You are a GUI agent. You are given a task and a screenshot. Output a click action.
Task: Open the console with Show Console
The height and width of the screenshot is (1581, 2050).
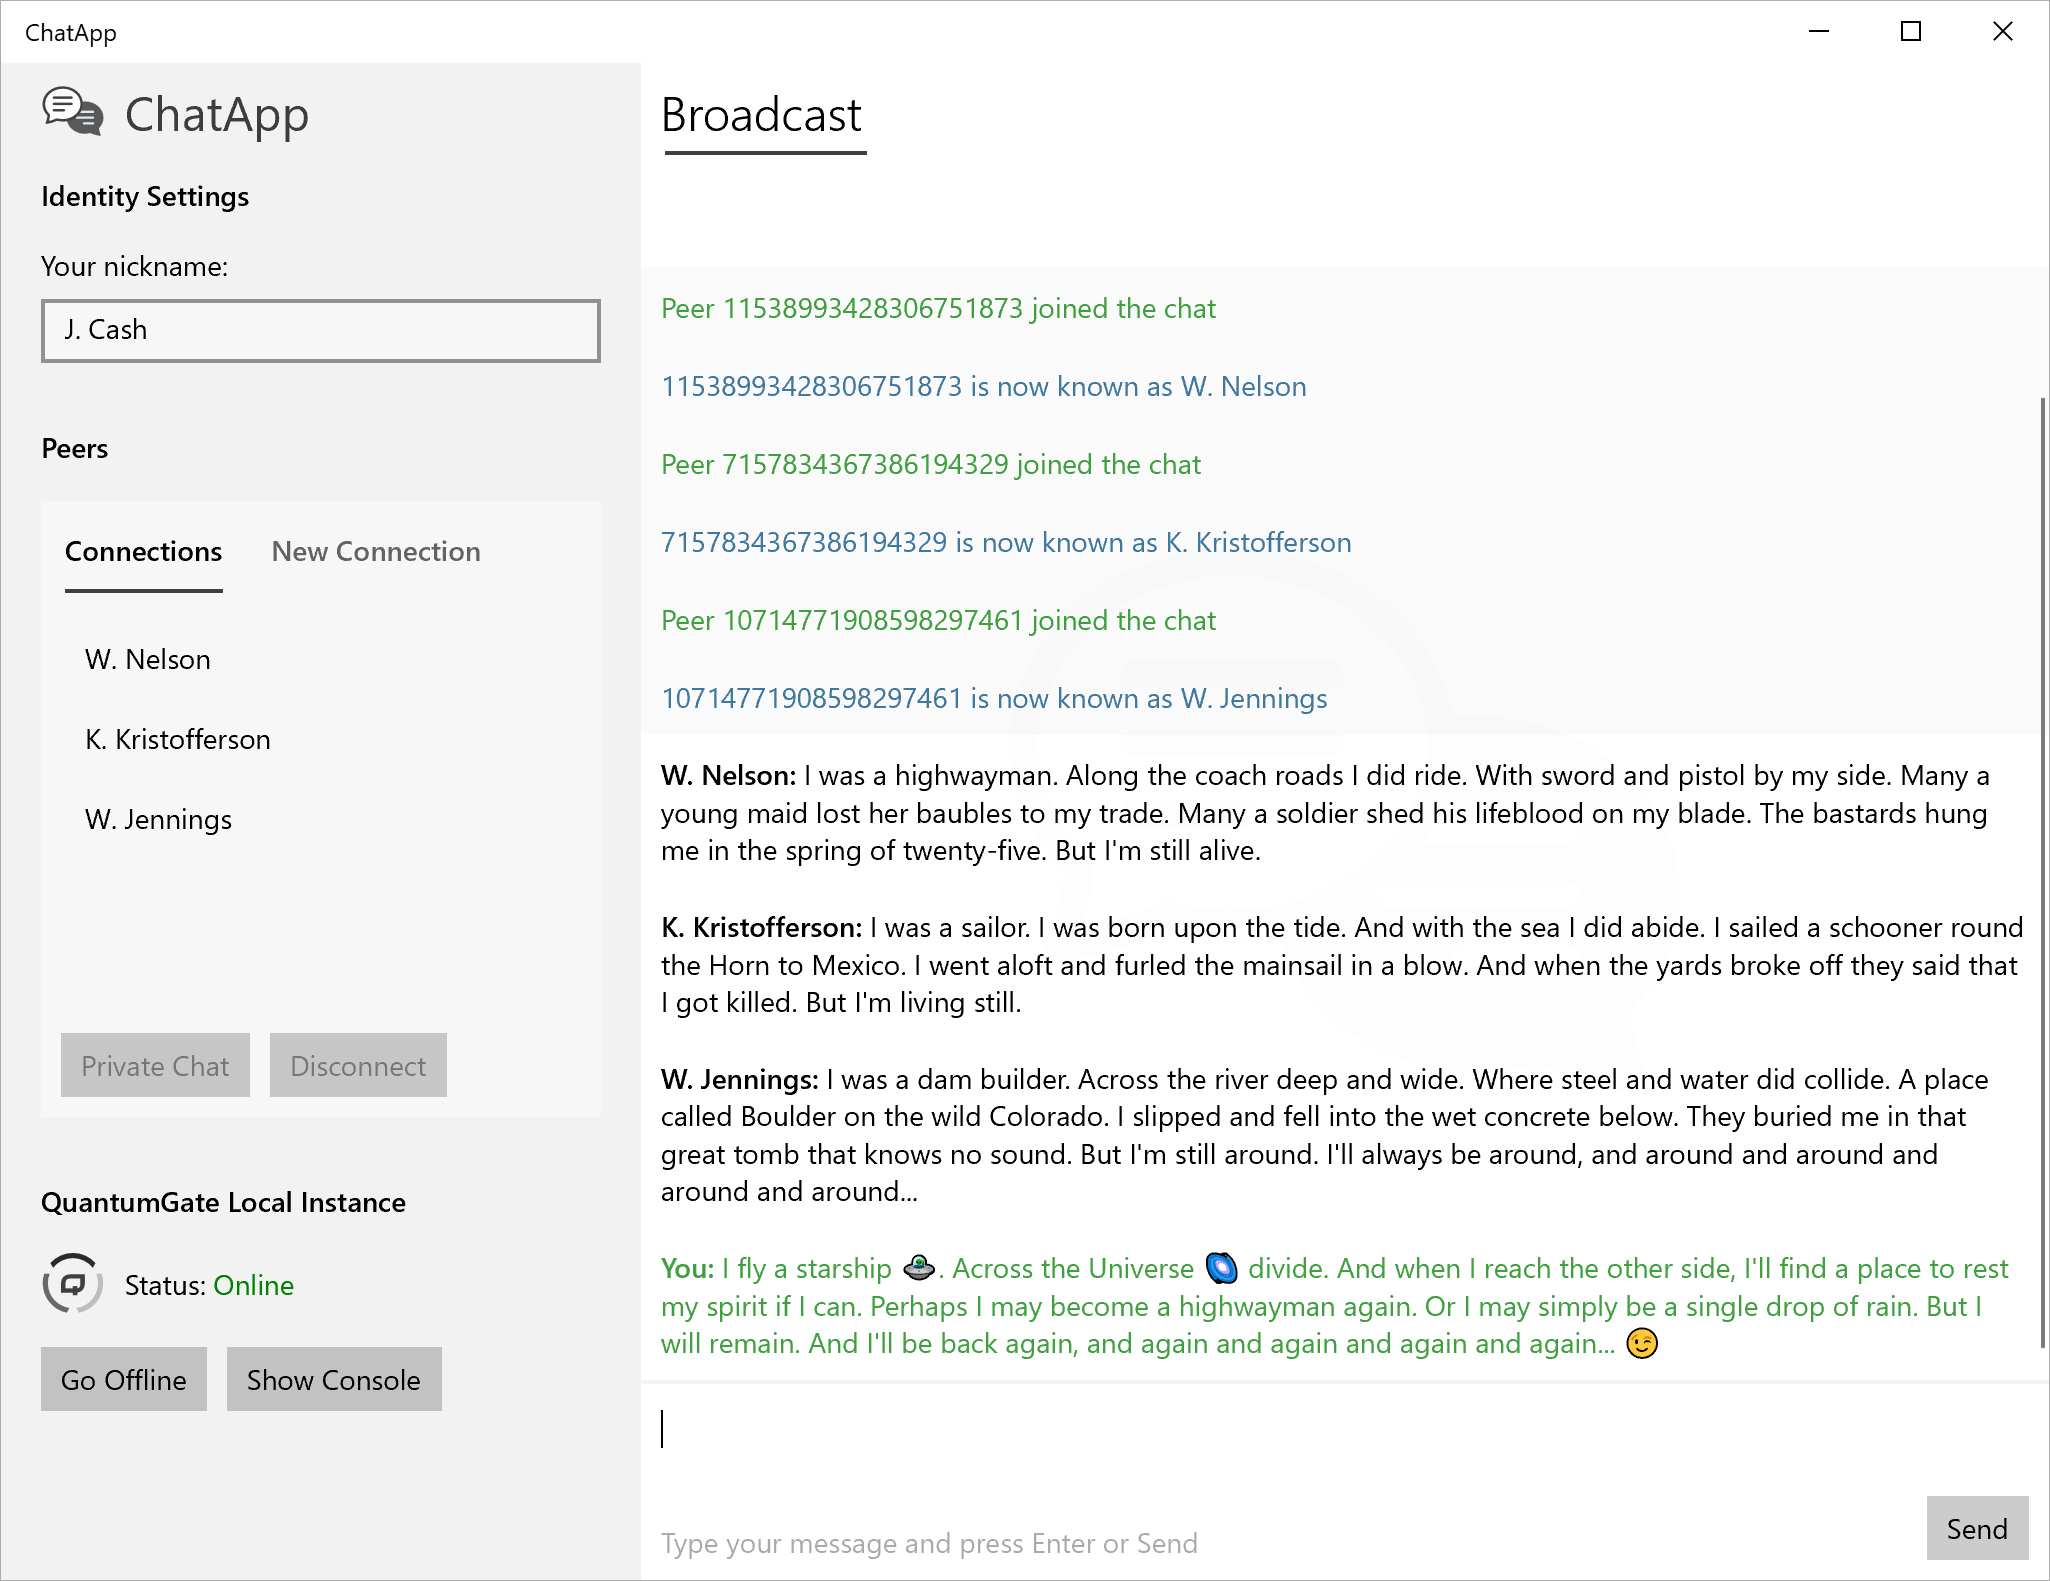point(333,1379)
